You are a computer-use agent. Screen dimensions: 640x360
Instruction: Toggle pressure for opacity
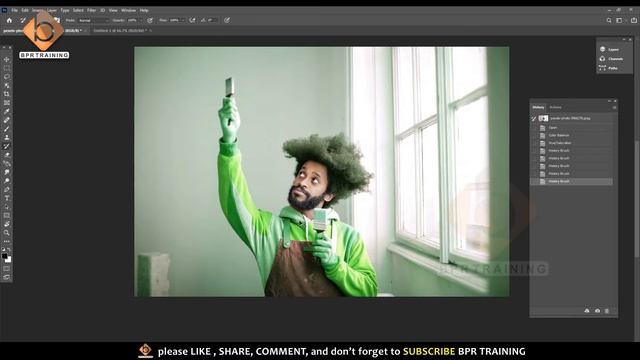pos(150,20)
